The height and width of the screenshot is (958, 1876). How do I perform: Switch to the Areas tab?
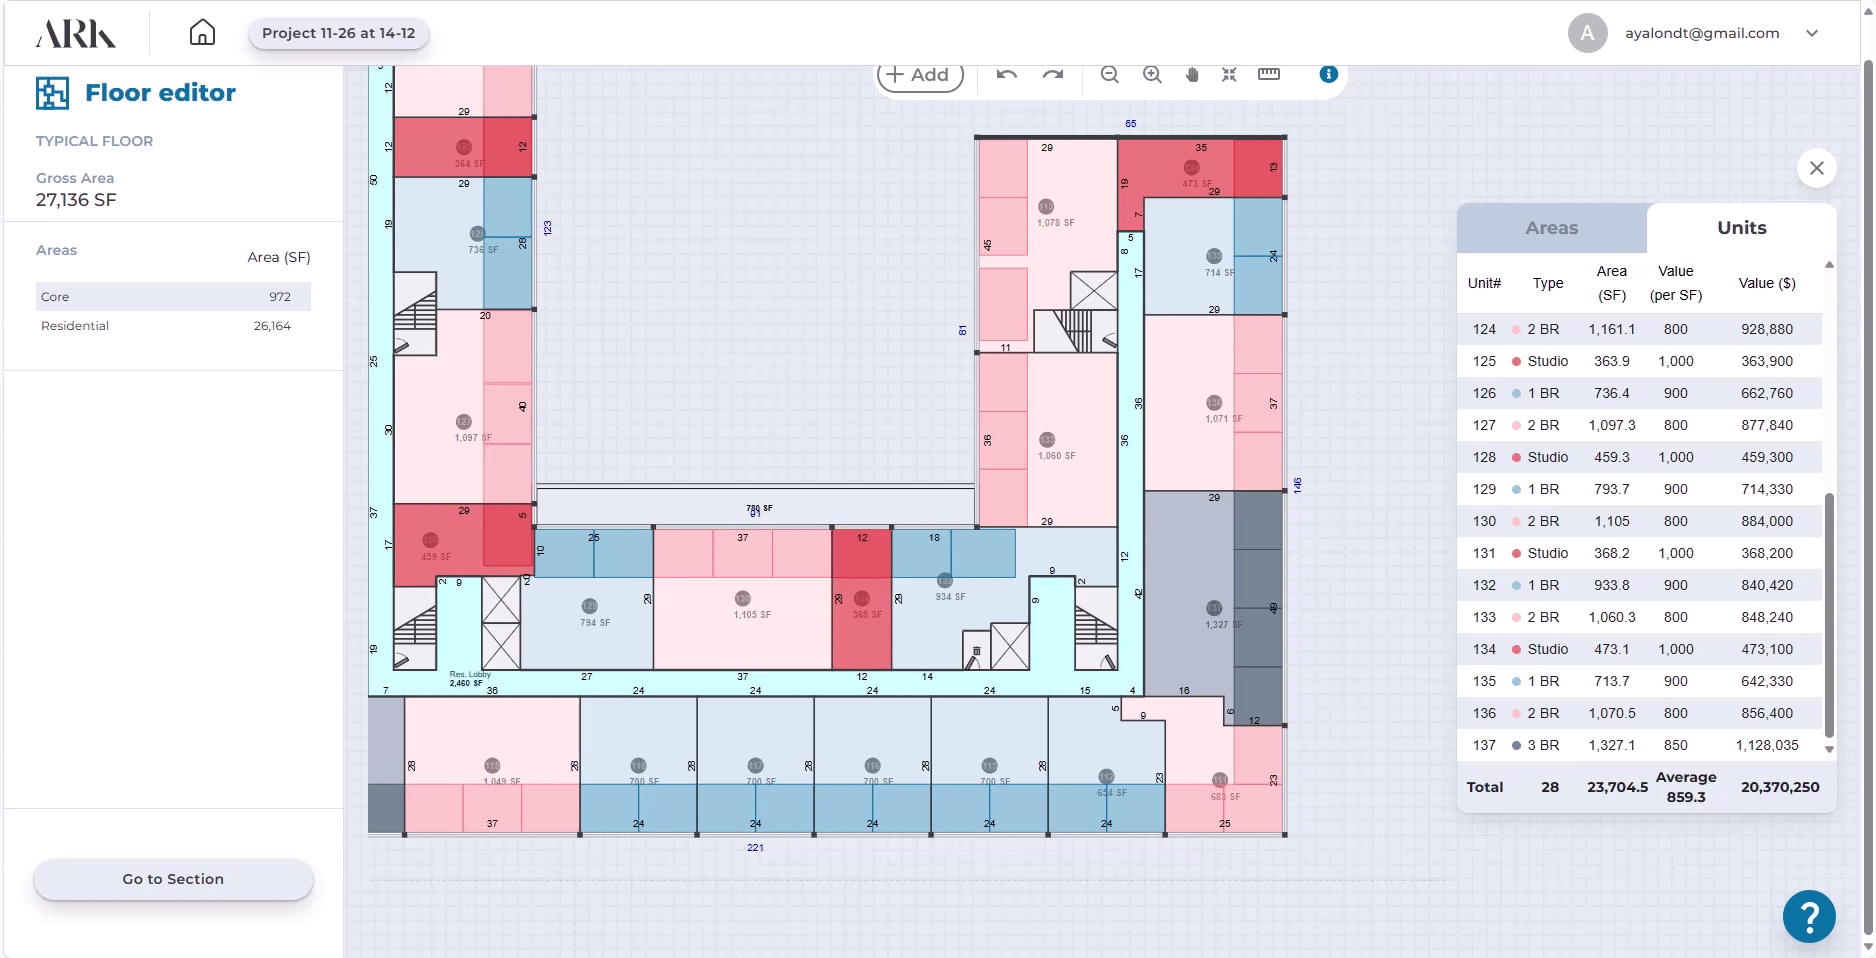coord(1551,228)
